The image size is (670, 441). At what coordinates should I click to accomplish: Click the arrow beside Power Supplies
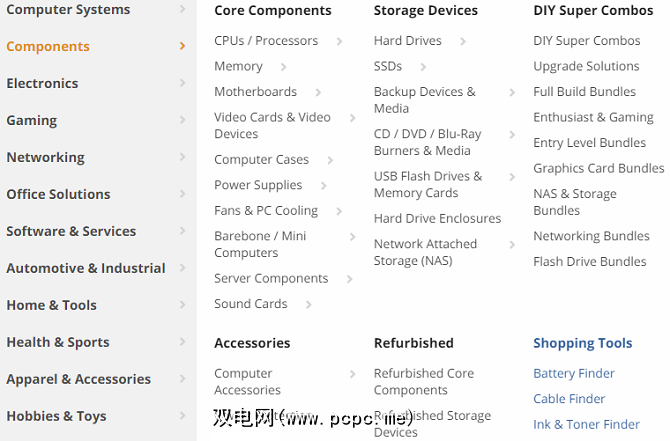tap(324, 185)
